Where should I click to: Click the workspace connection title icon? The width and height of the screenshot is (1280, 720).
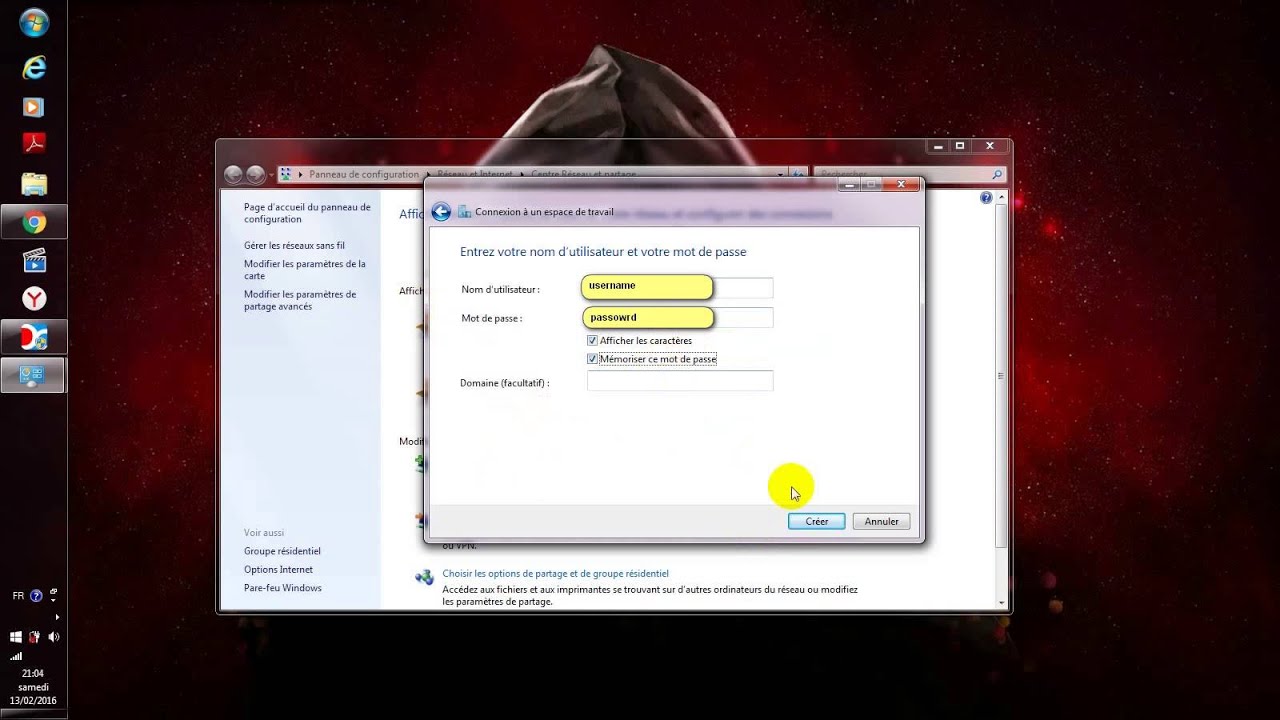tap(464, 212)
